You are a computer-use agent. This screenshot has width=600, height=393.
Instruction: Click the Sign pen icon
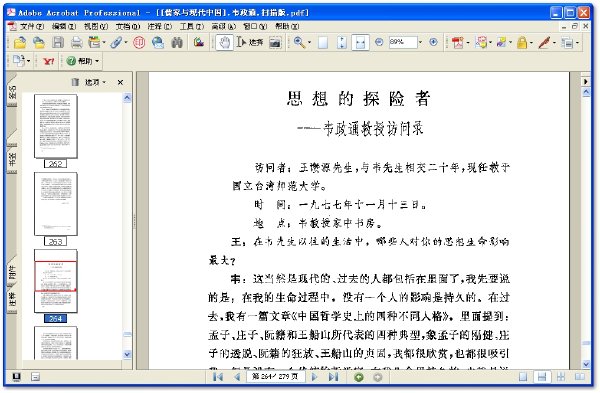click(x=544, y=42)
